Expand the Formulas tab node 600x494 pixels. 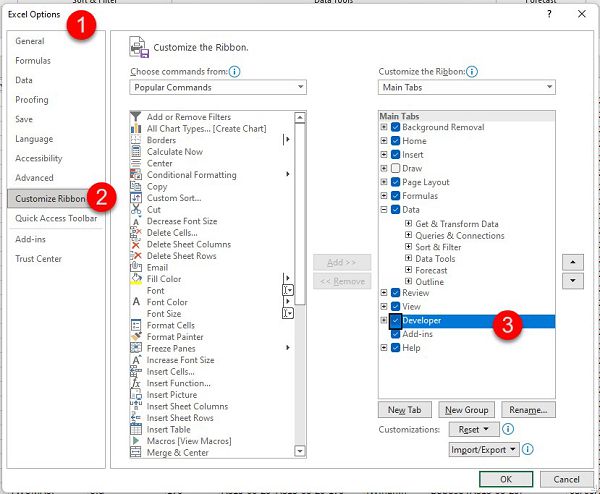click(x=384, y=196)
